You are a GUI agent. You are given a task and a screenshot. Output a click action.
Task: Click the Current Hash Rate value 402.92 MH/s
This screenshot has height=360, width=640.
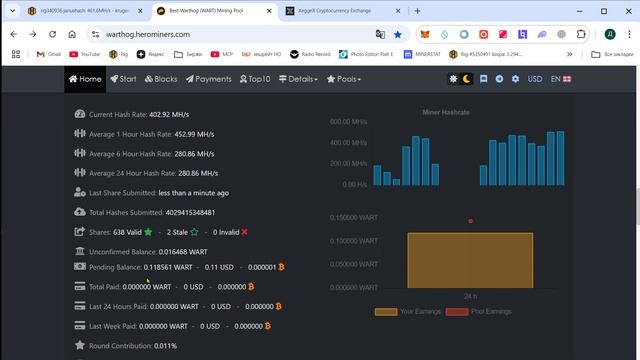click(x=169, y=115)
